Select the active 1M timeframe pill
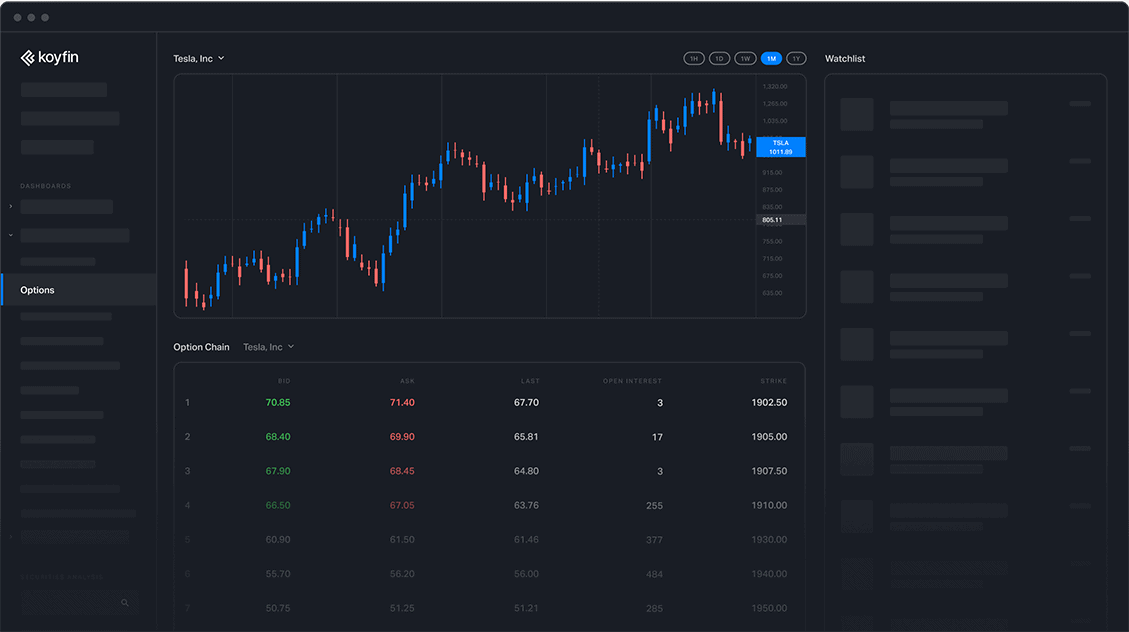The height and width of the screenshot is (632, 1129). coord(771,59)
